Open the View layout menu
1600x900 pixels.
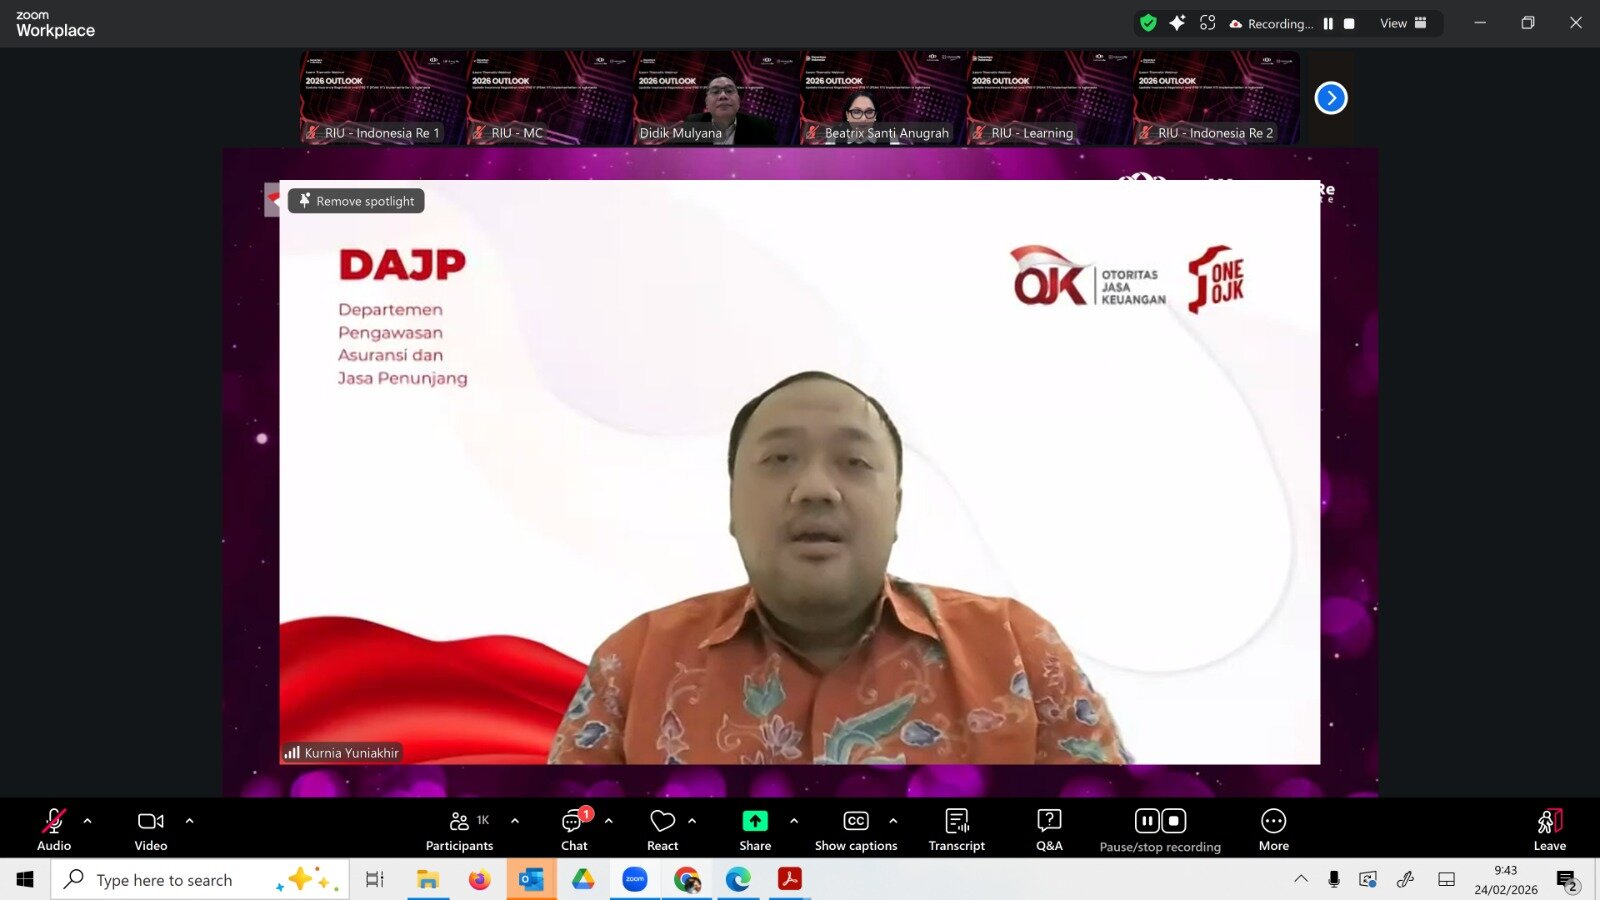tap(1403, 23)
